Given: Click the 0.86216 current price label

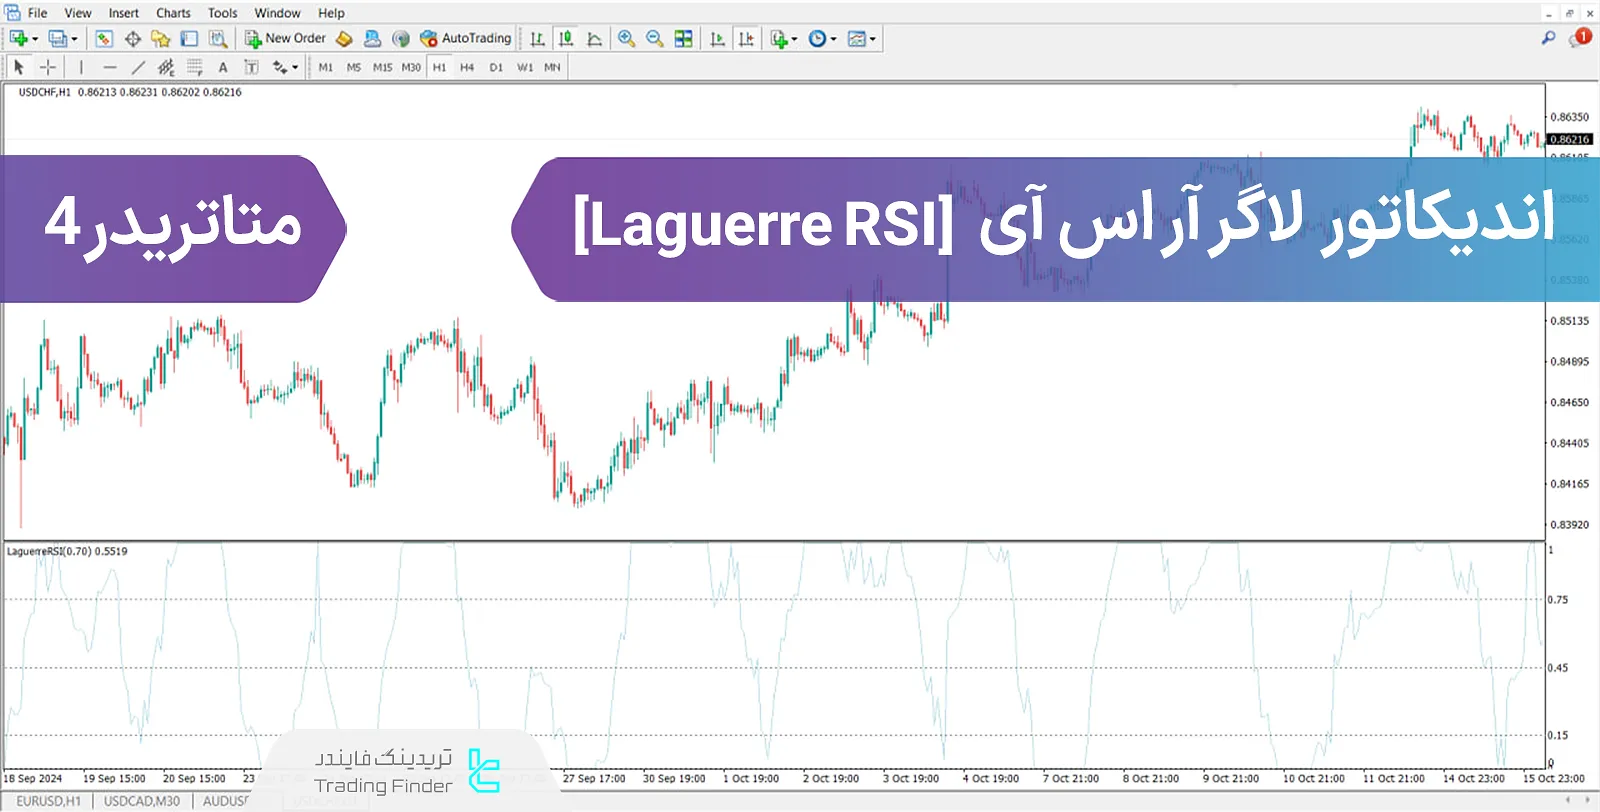Looking at the screenshot, I should (1569, 139).
